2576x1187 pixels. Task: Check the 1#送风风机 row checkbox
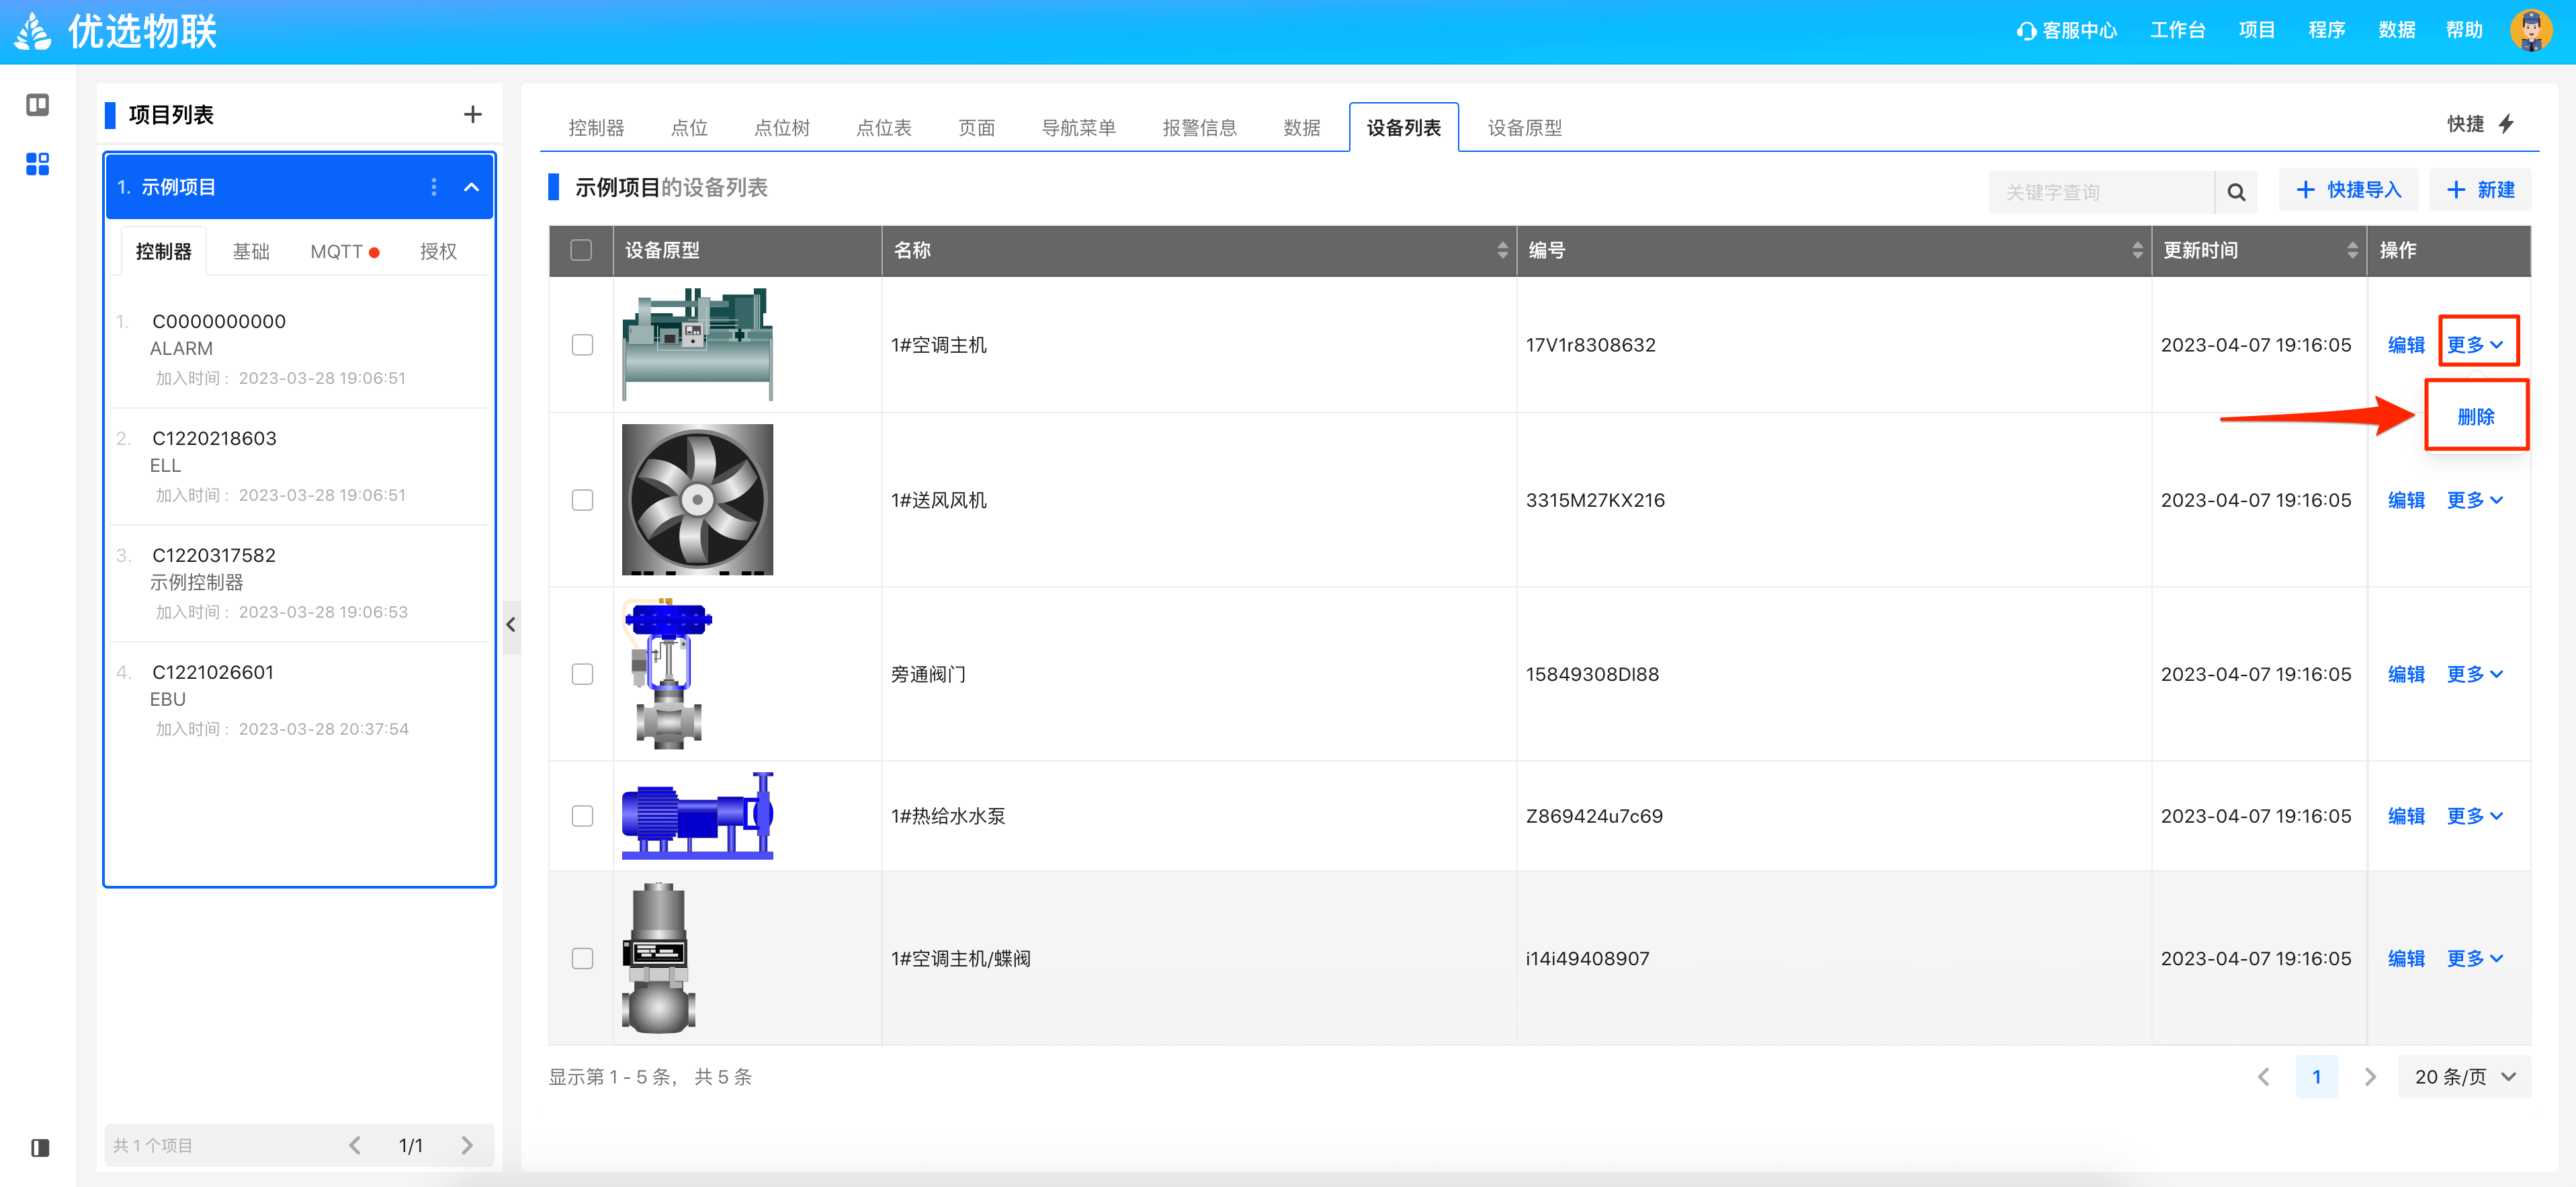click(x=582, y=500)
